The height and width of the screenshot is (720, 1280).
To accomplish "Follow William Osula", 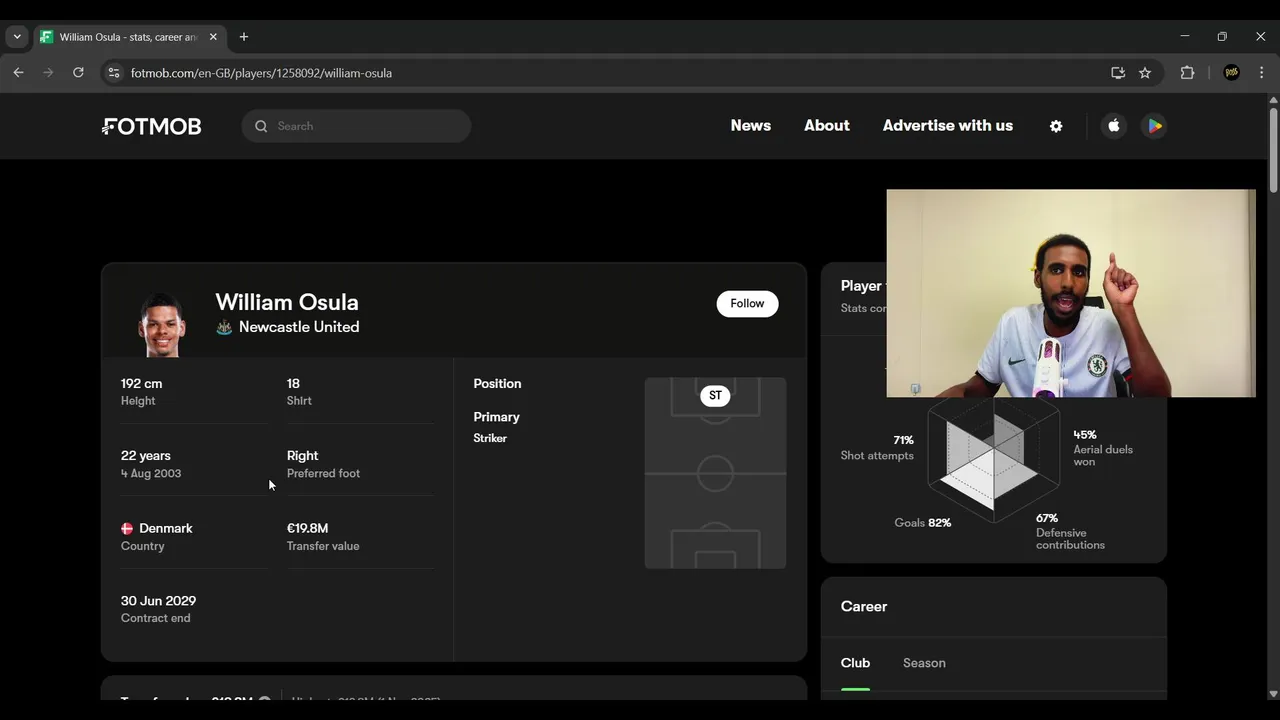I will (747, 304).
